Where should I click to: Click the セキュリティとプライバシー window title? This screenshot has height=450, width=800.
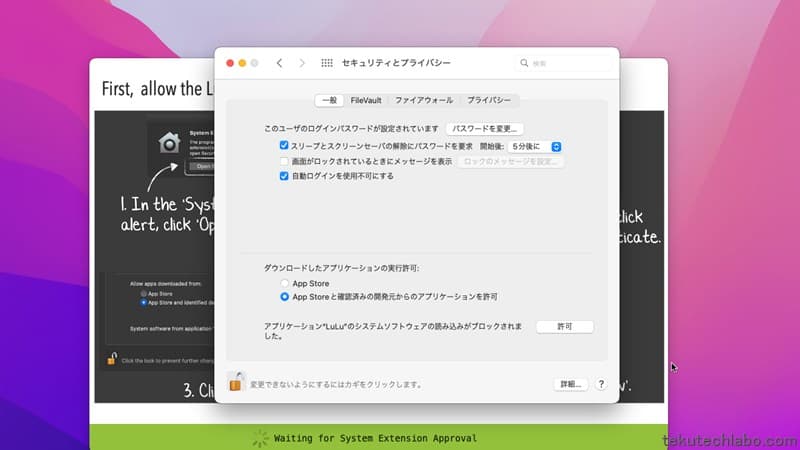coord(396,63)
